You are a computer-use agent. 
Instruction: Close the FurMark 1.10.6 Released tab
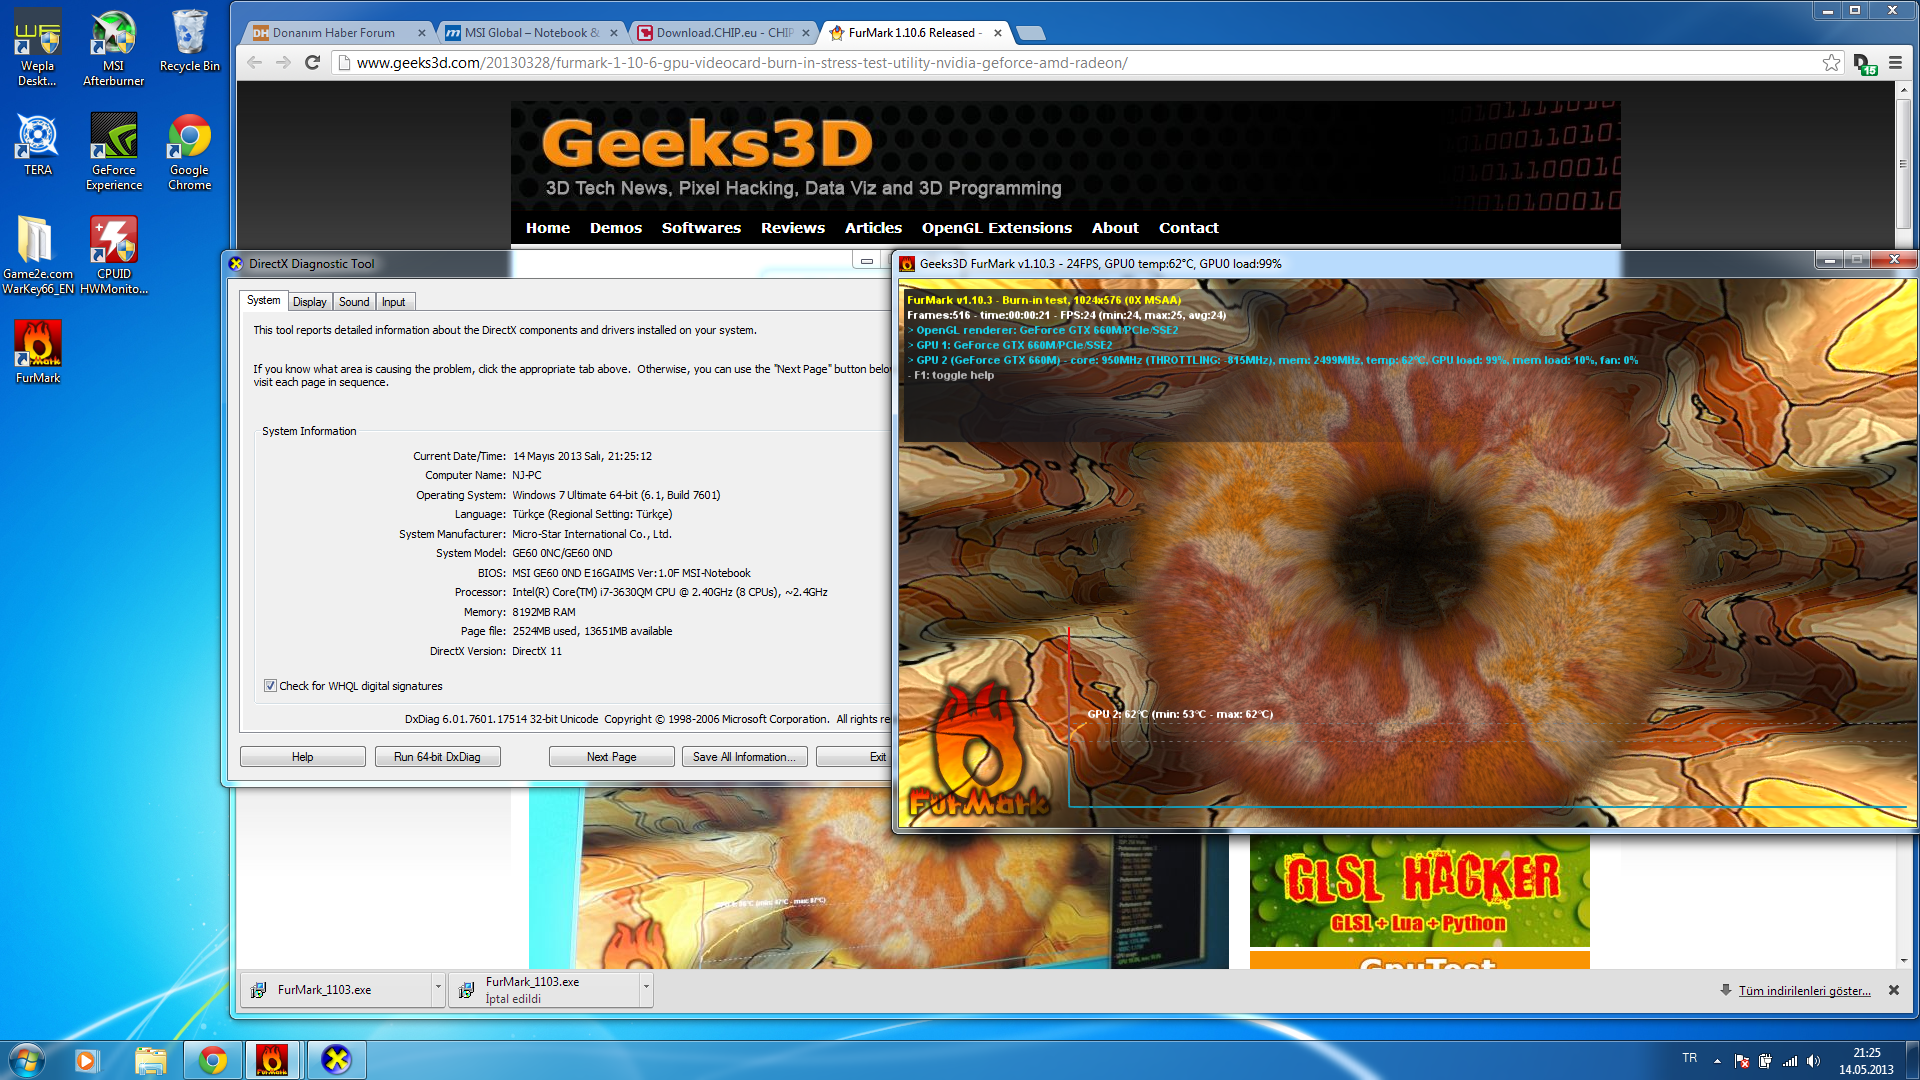click(x=997, y=33)
